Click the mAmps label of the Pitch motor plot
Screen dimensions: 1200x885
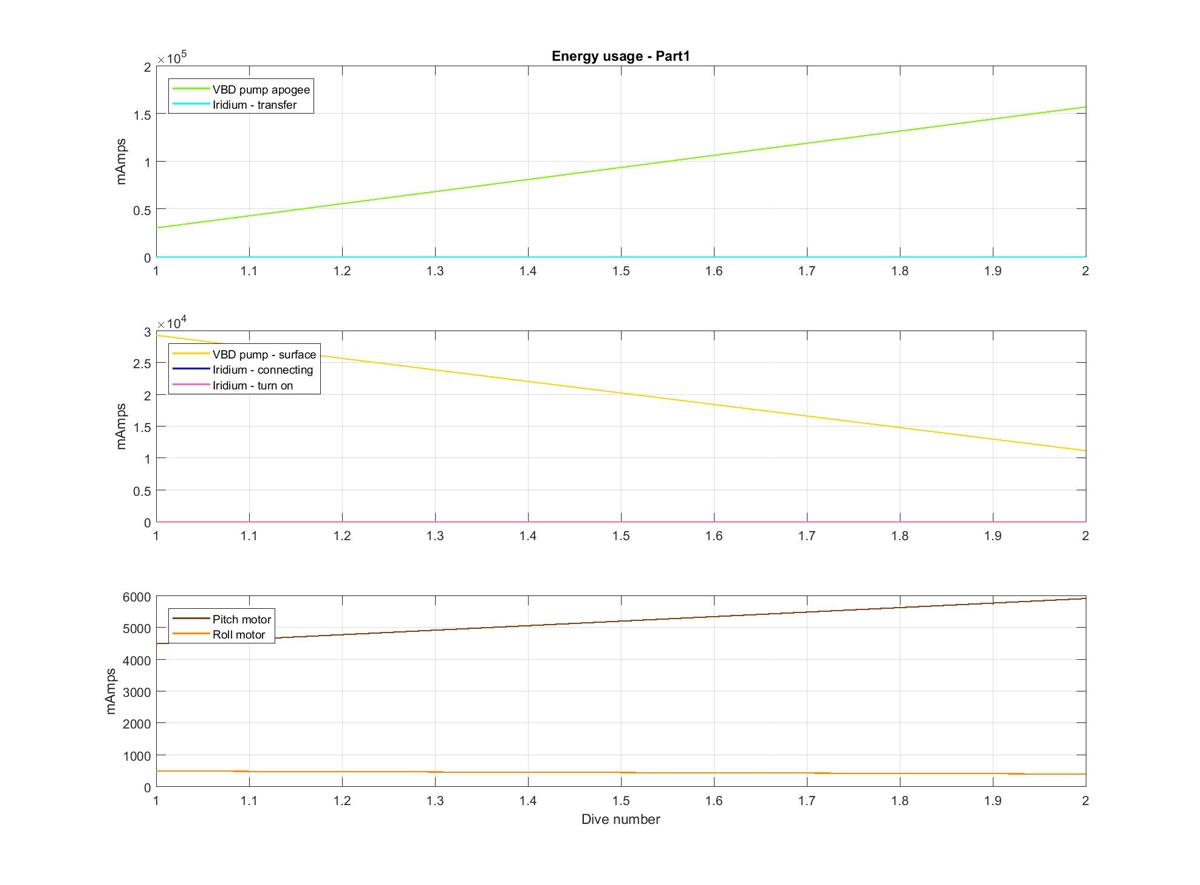click(110, 691)
